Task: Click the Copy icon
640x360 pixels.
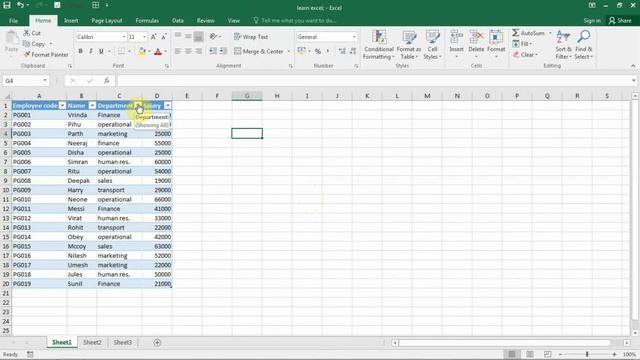Action: pos(27,44)
